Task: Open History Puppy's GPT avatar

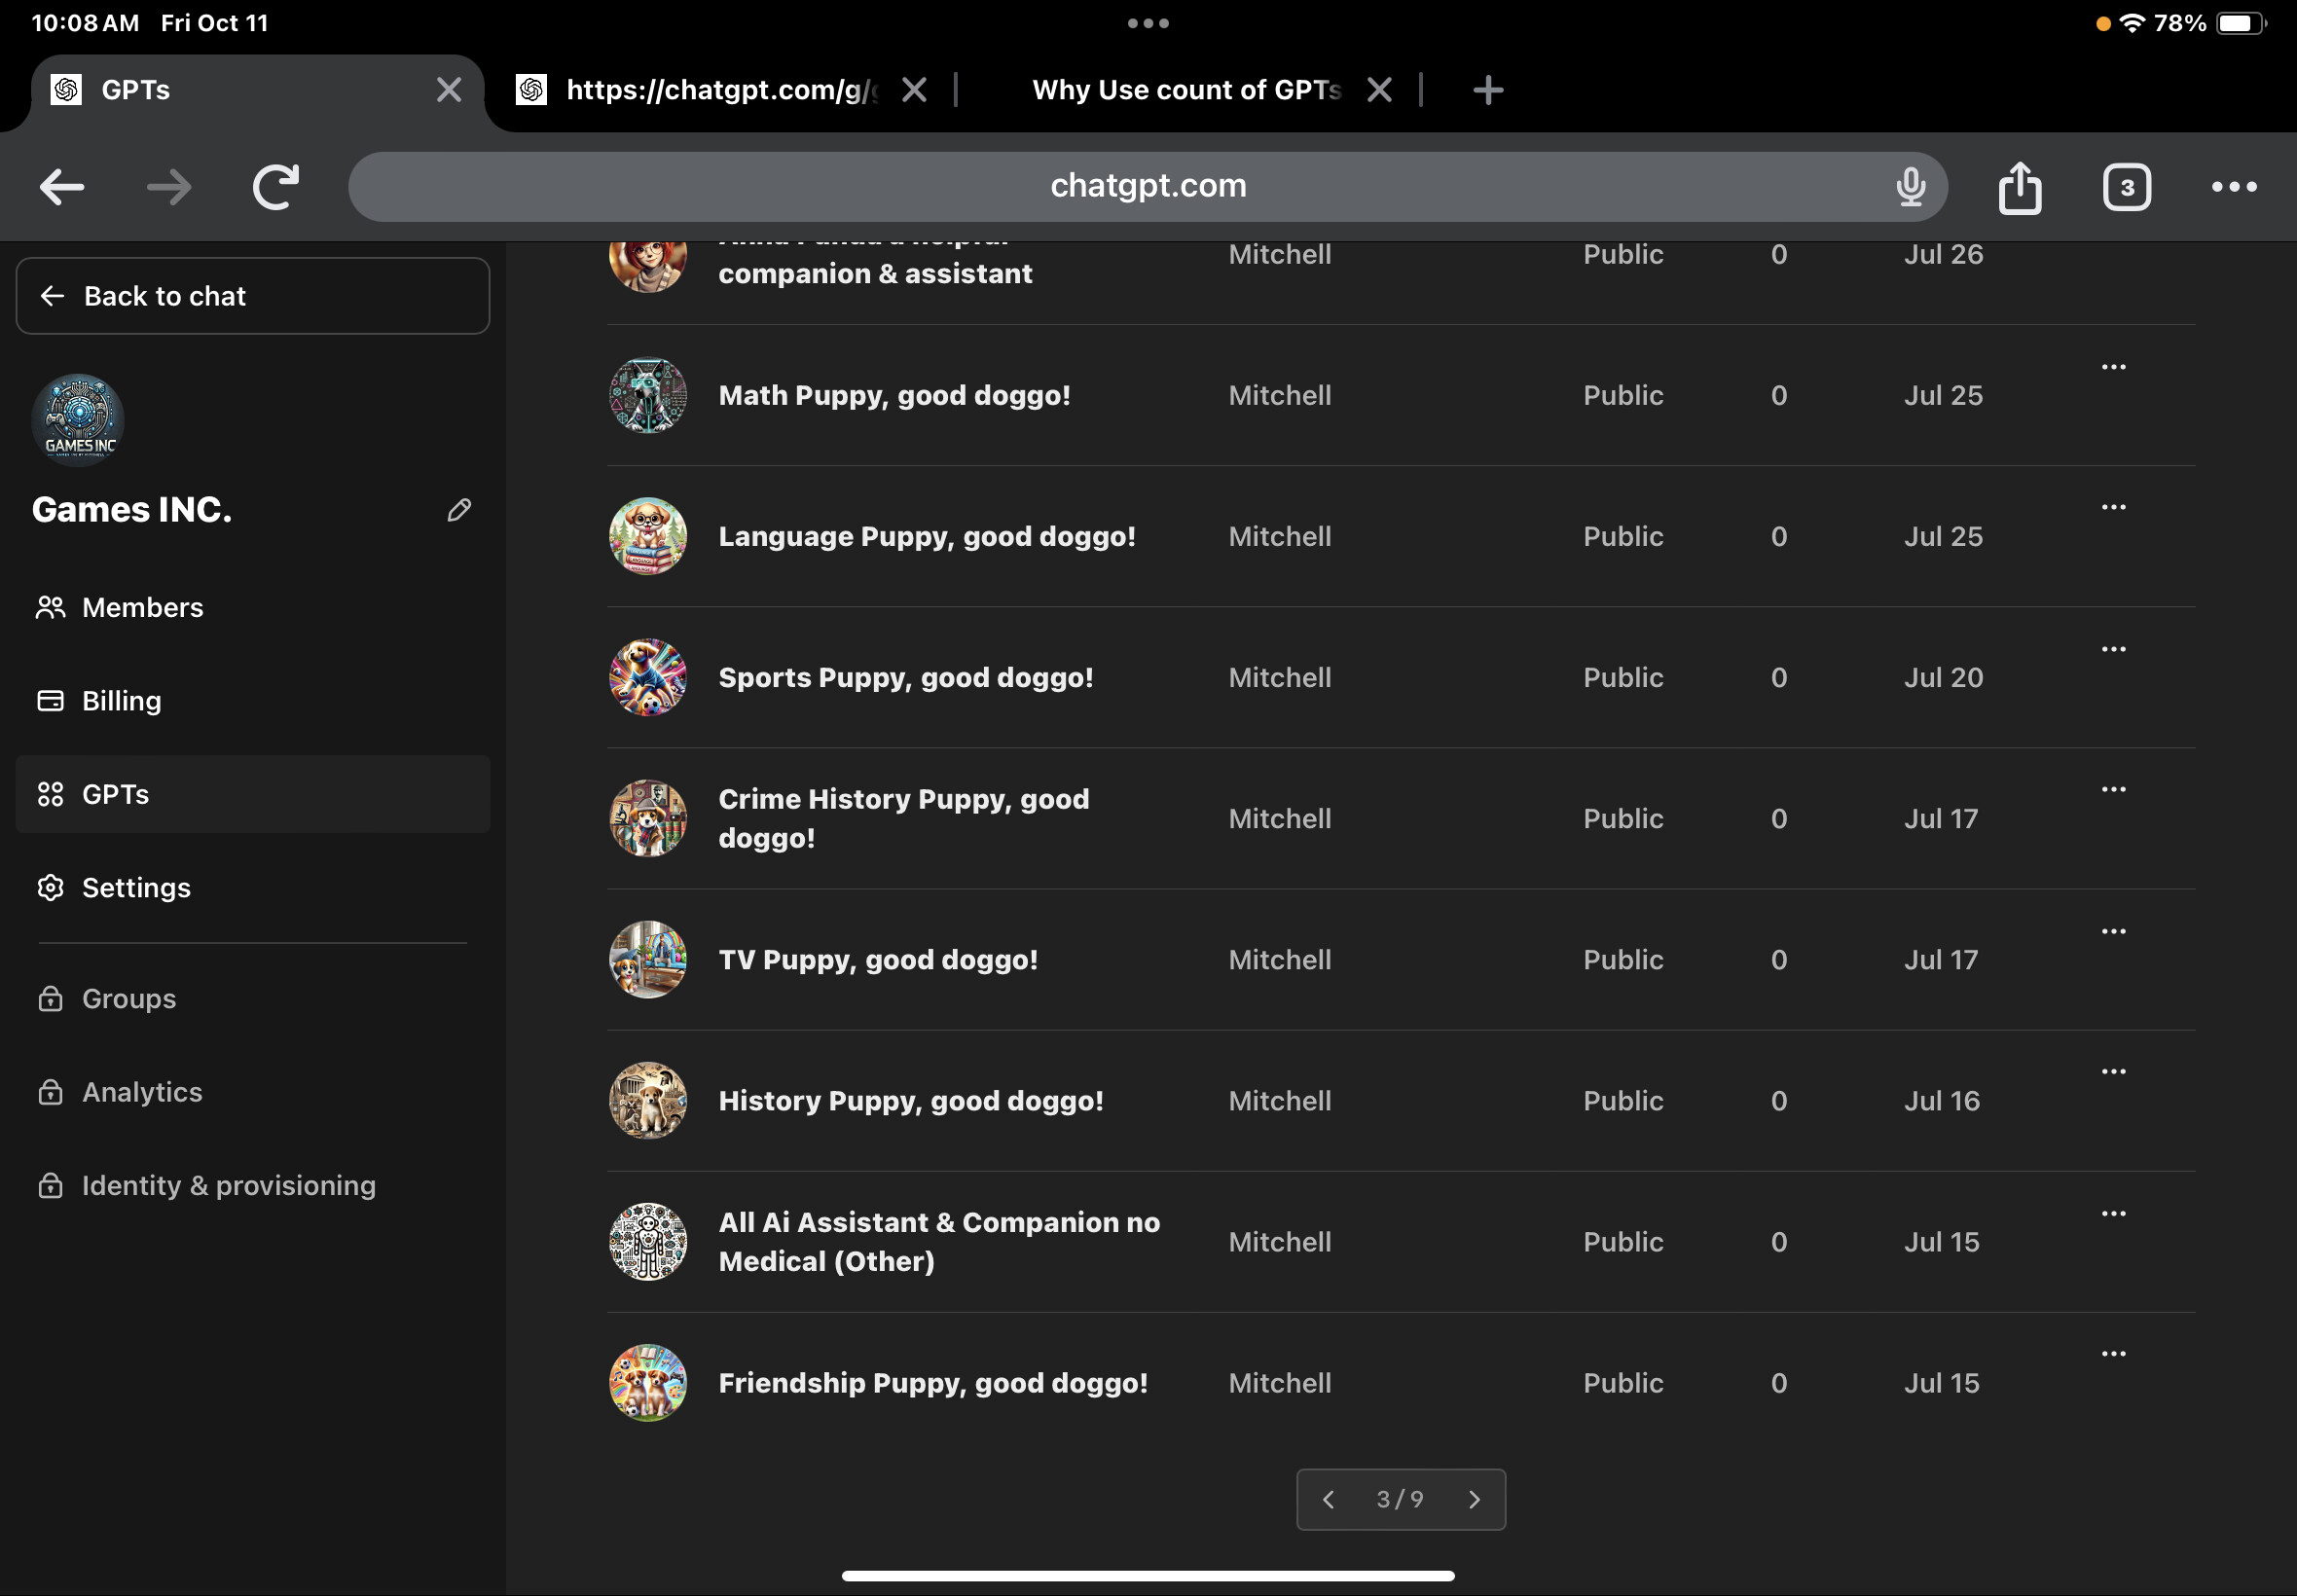Action: [646, 1101]
